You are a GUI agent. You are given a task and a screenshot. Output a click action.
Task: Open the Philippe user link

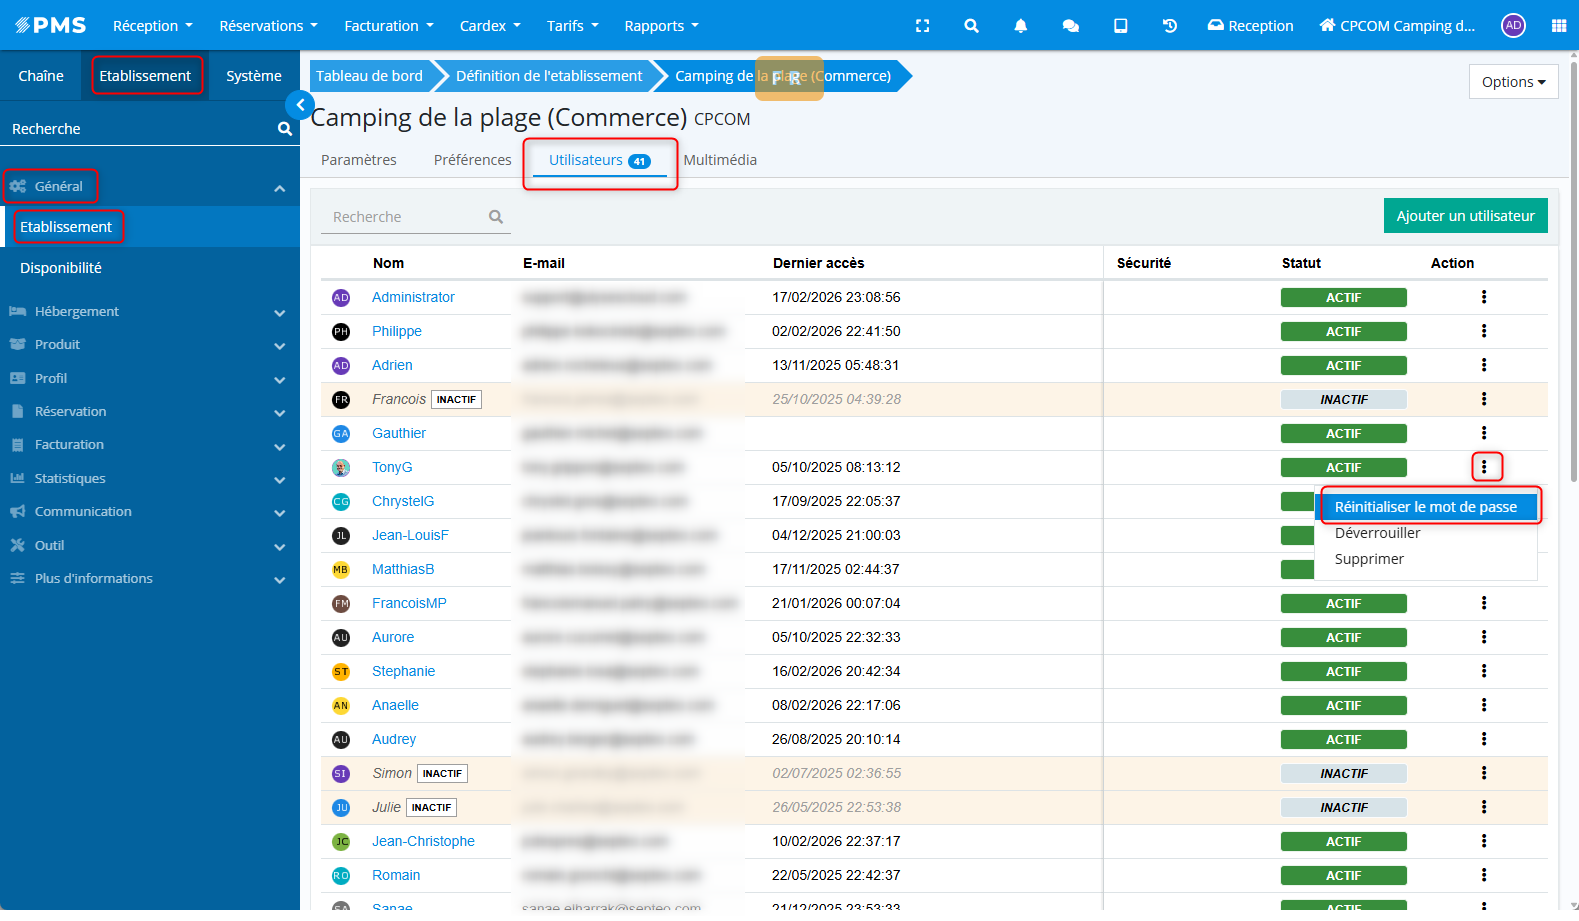click(397, 331)
